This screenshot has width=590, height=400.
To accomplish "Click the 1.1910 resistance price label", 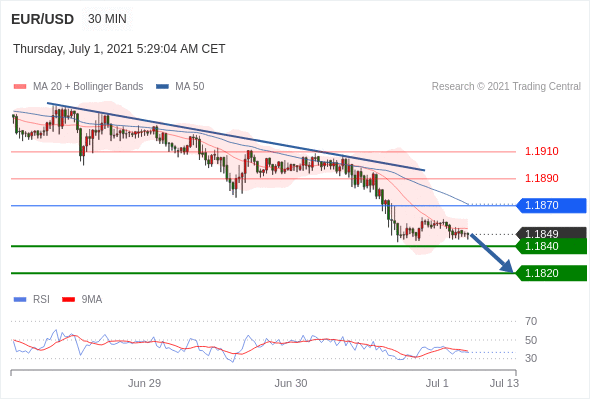I will click(x=541, y=151).
